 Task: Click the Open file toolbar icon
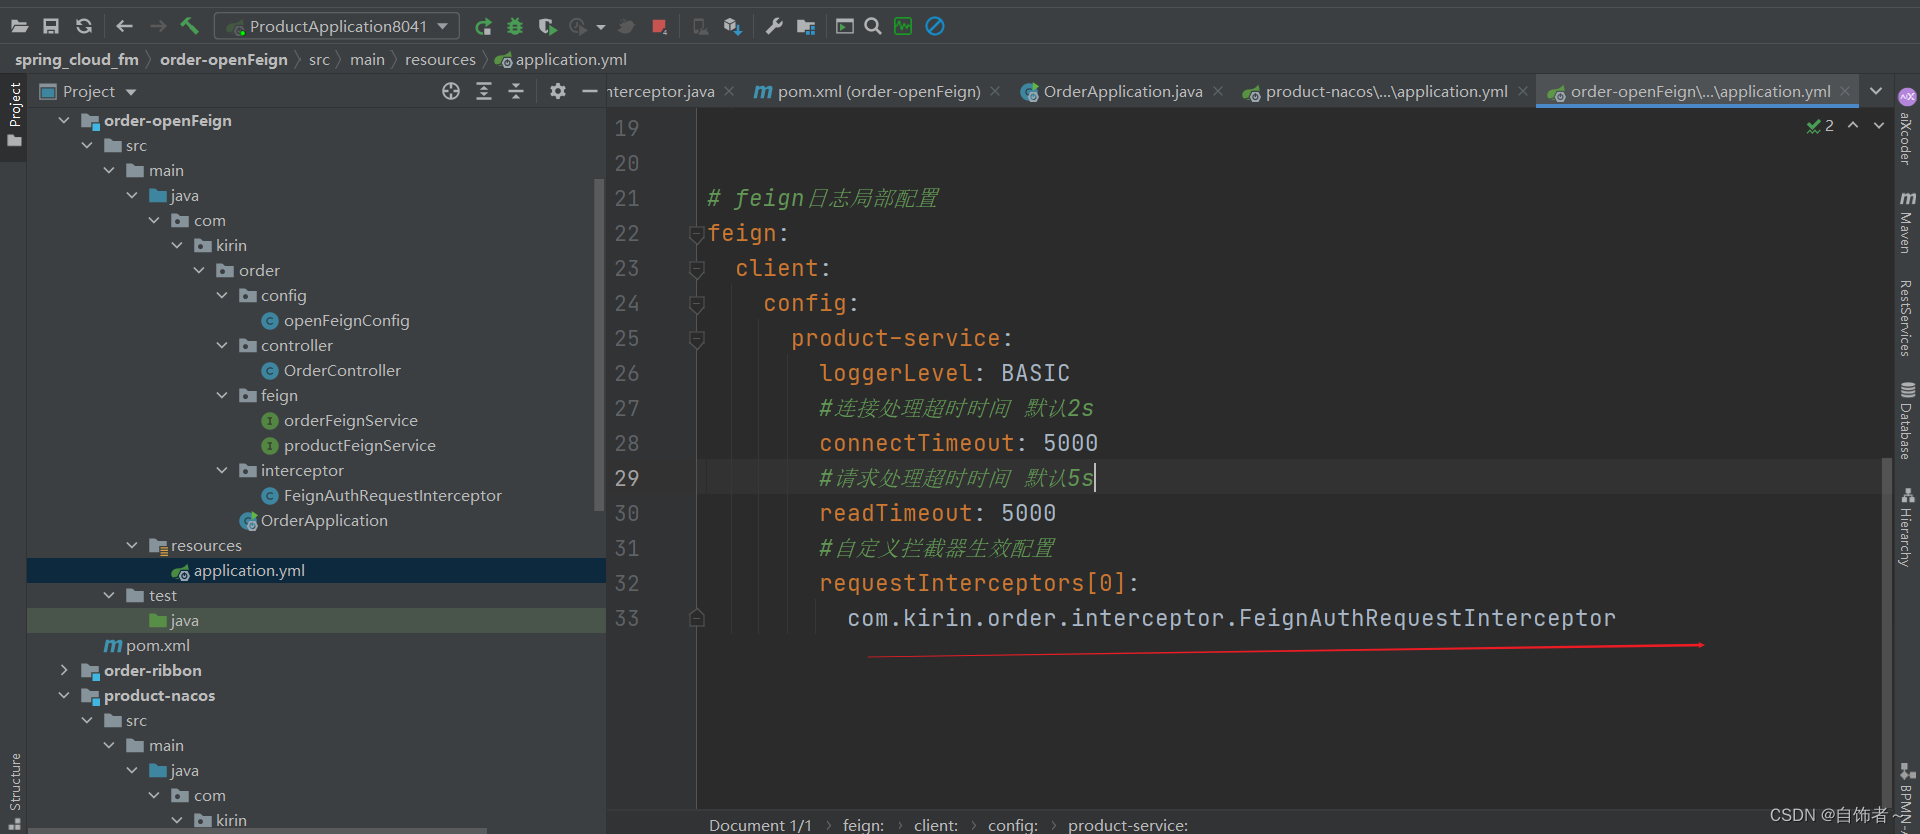(19, 26)
